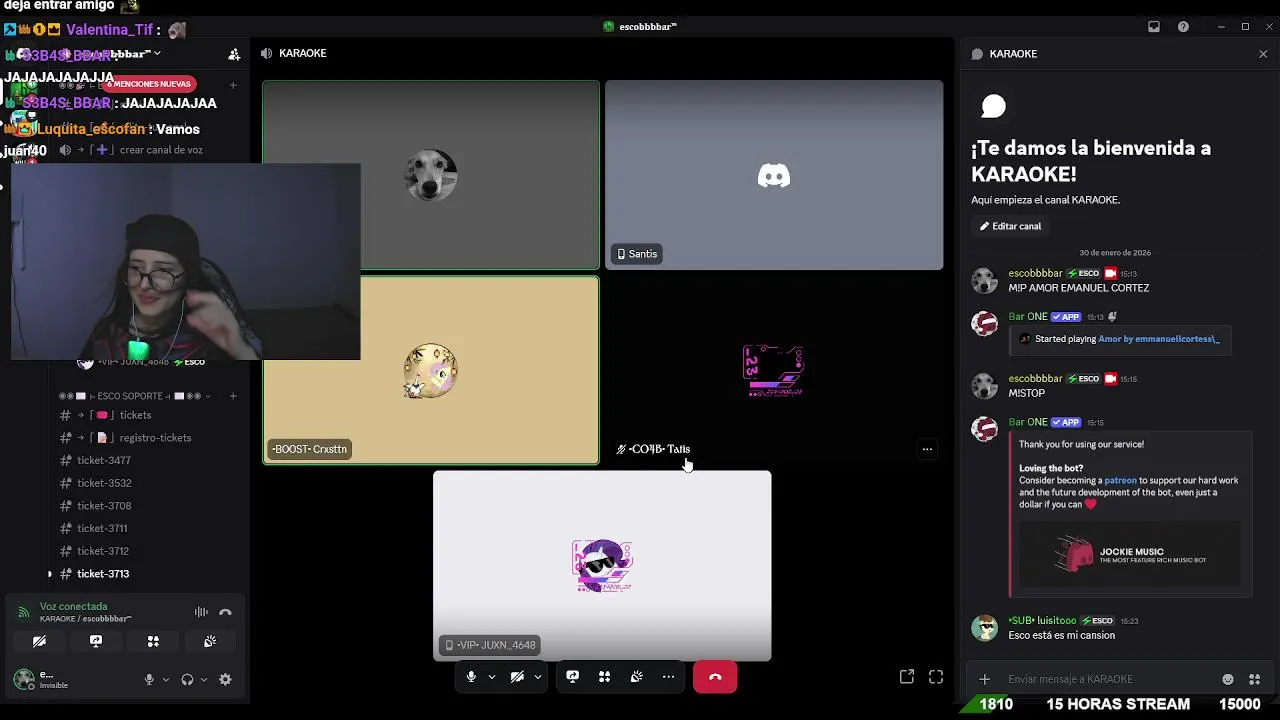Image resolution: width=1280 pixels, height=720 pixels.
Task: Open user settings gear
Action: [x=225, y=679]
